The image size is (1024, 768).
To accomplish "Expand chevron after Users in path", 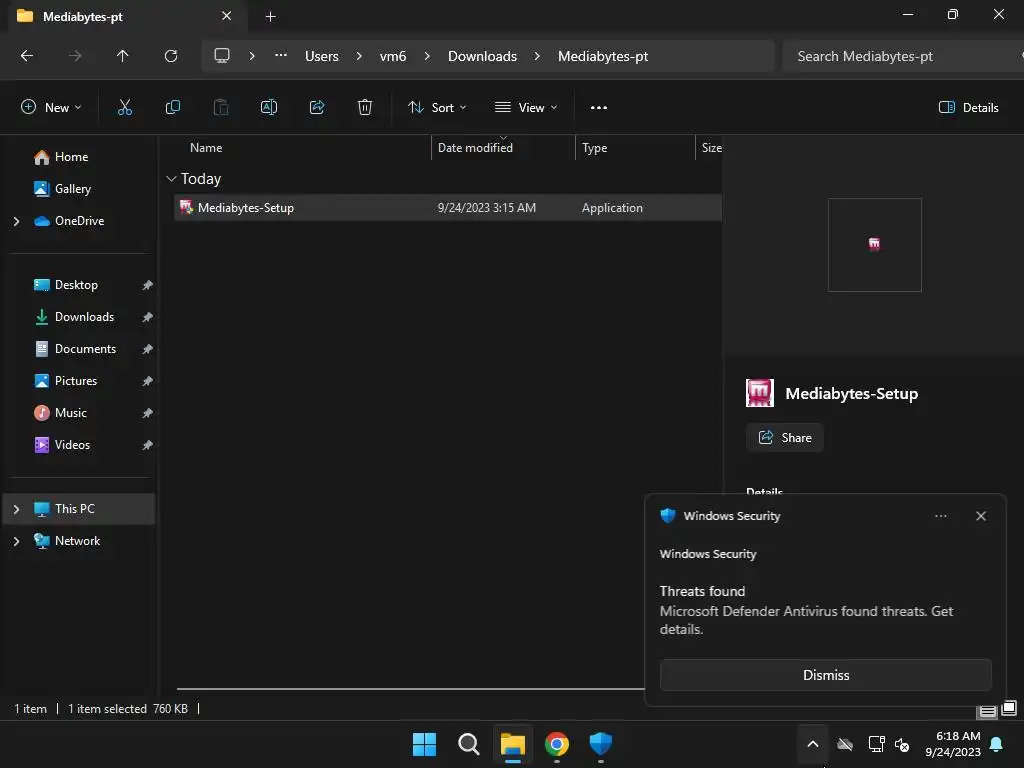I will [359, 56].
